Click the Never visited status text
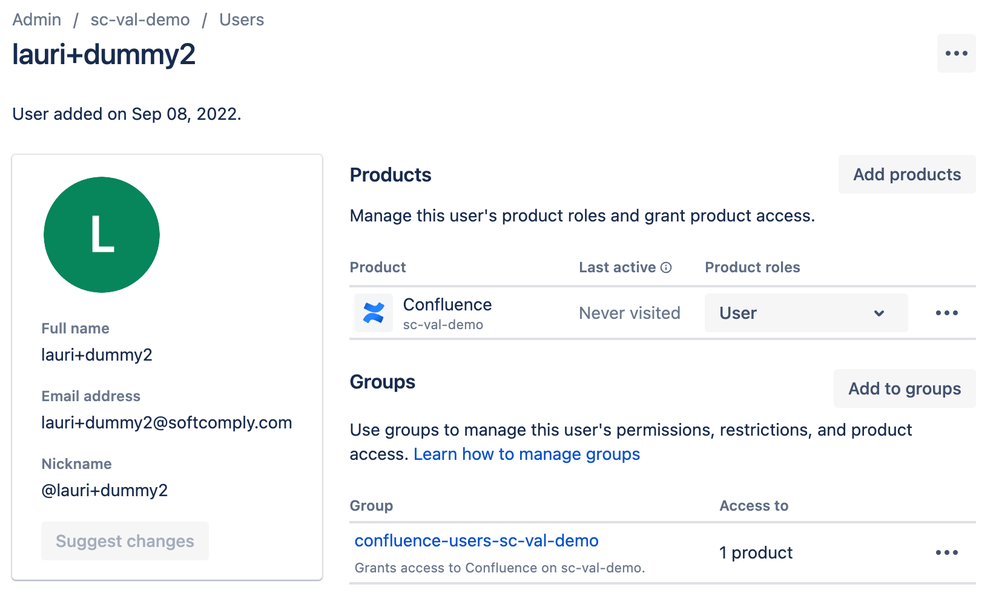Image resolution: width=999 pixels, height=593 pixels. coord(629,313)
